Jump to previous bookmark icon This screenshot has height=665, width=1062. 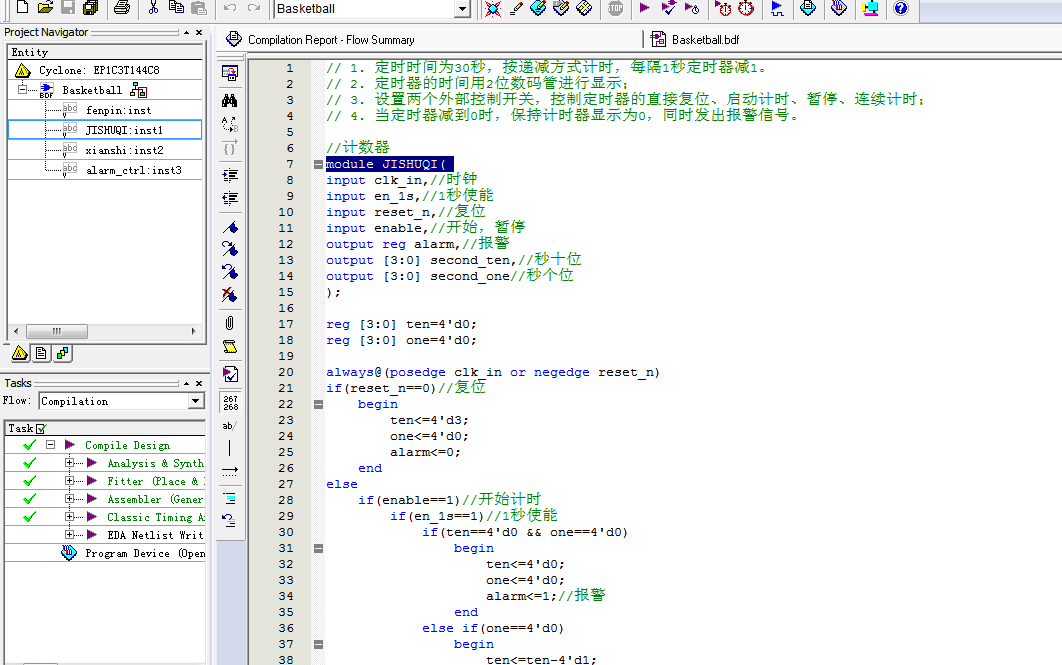230,272
